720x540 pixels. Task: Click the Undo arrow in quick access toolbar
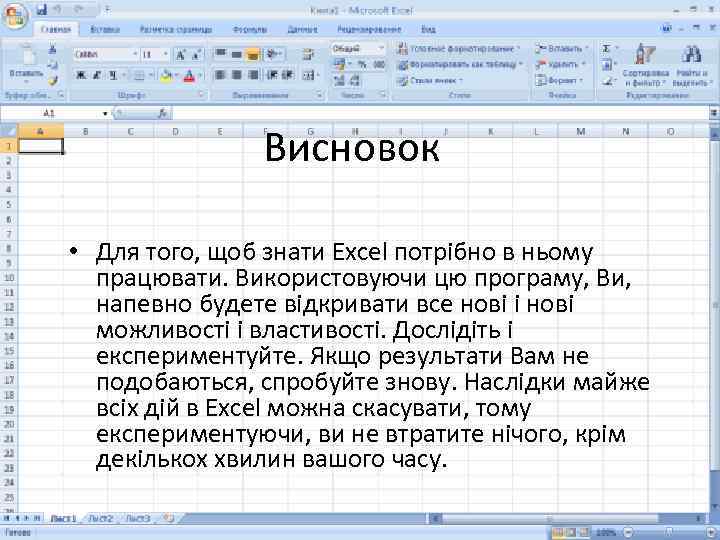(x=57, y=9)
